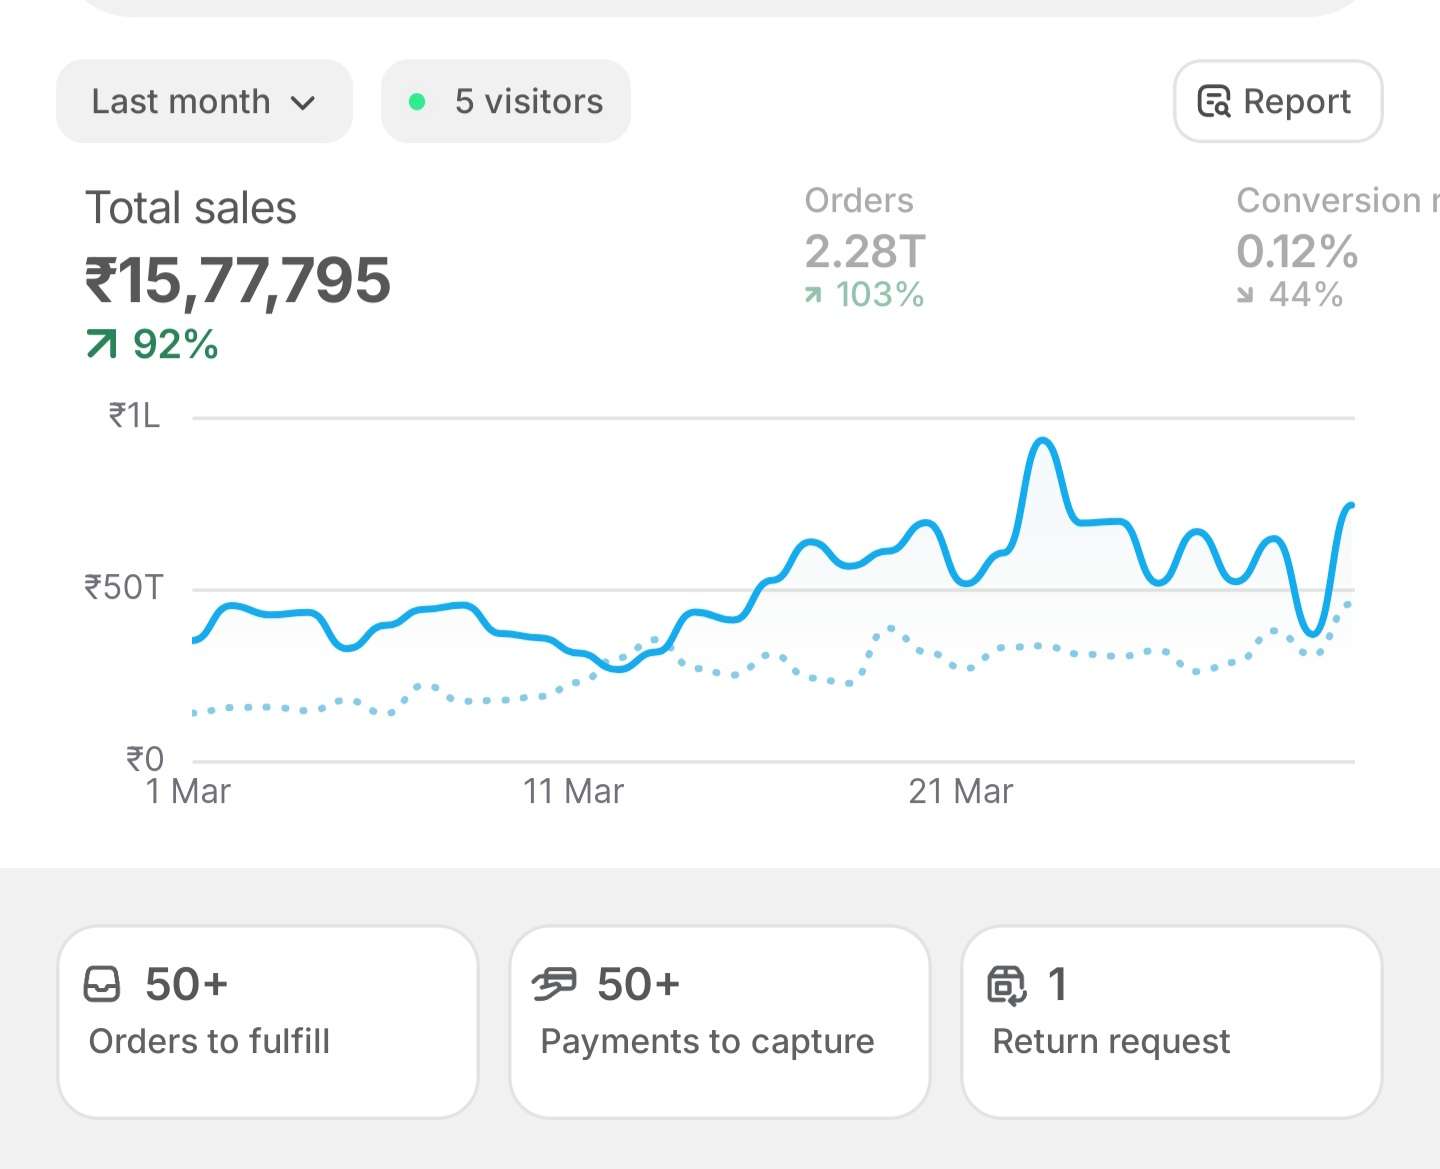Tap the return package icon
This screenshot has width=1440, height=1169.
(1006, 984)
